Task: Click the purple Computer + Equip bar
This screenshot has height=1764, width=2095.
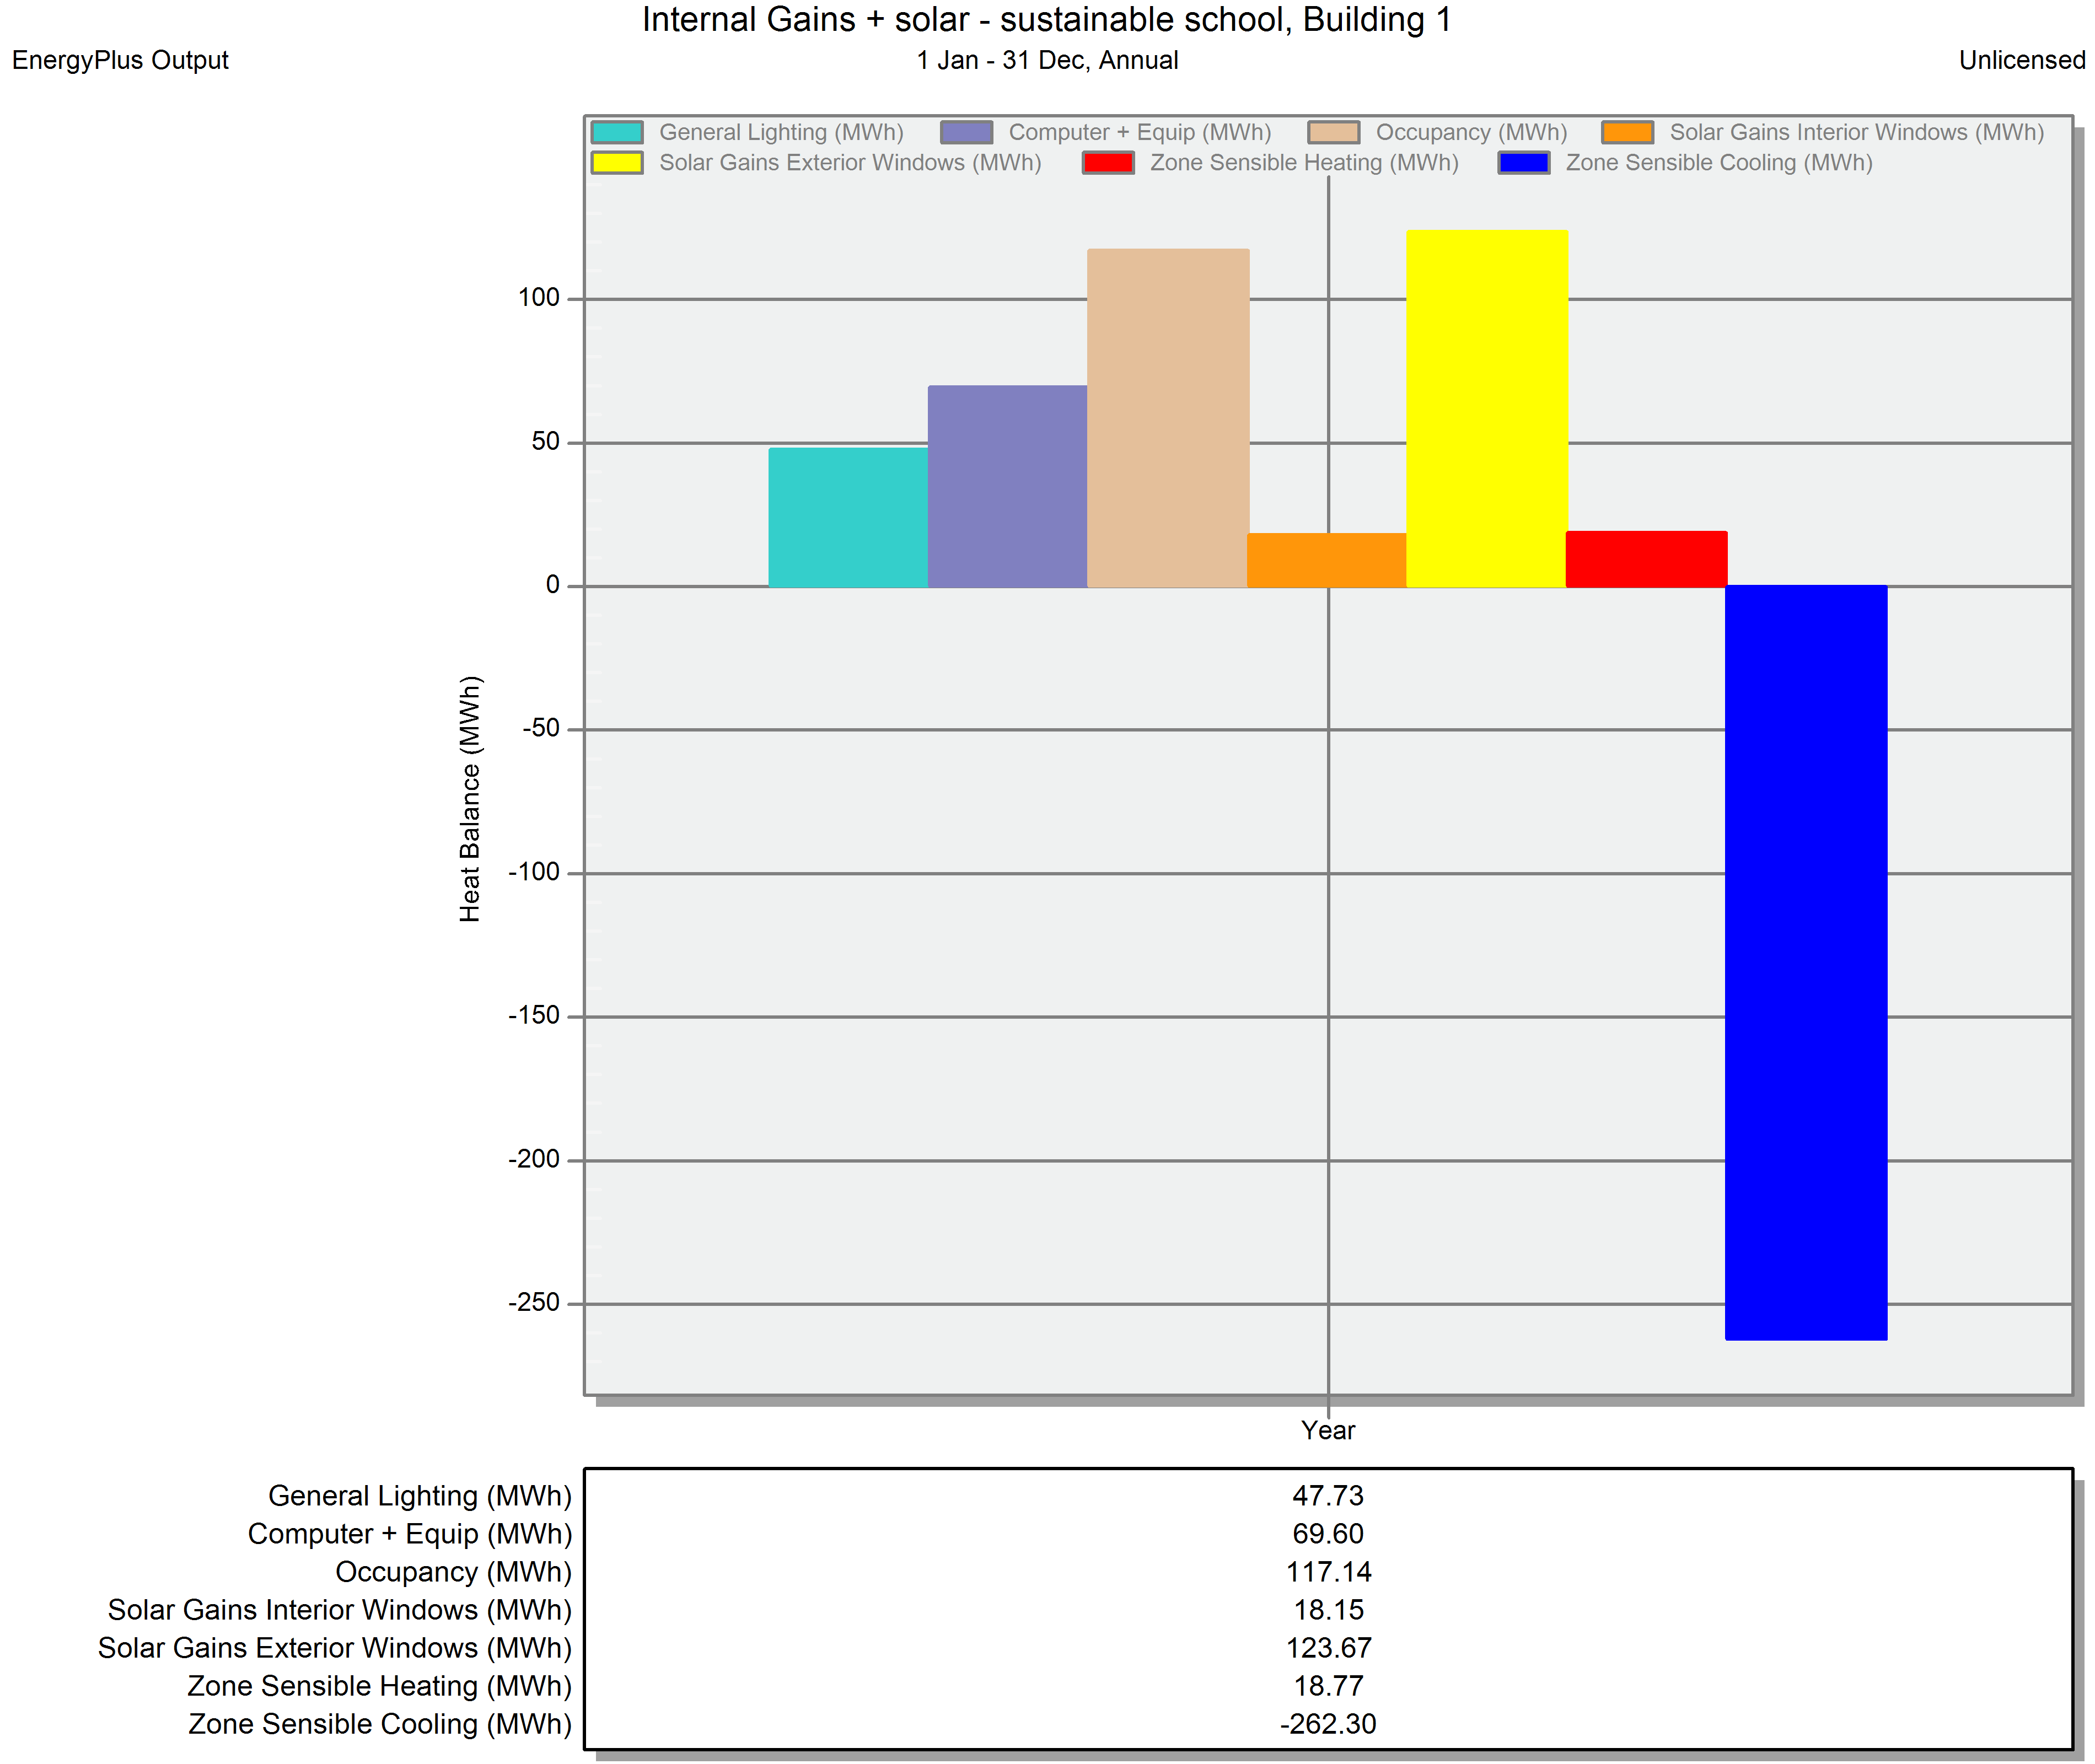Action: point(1008,486)
